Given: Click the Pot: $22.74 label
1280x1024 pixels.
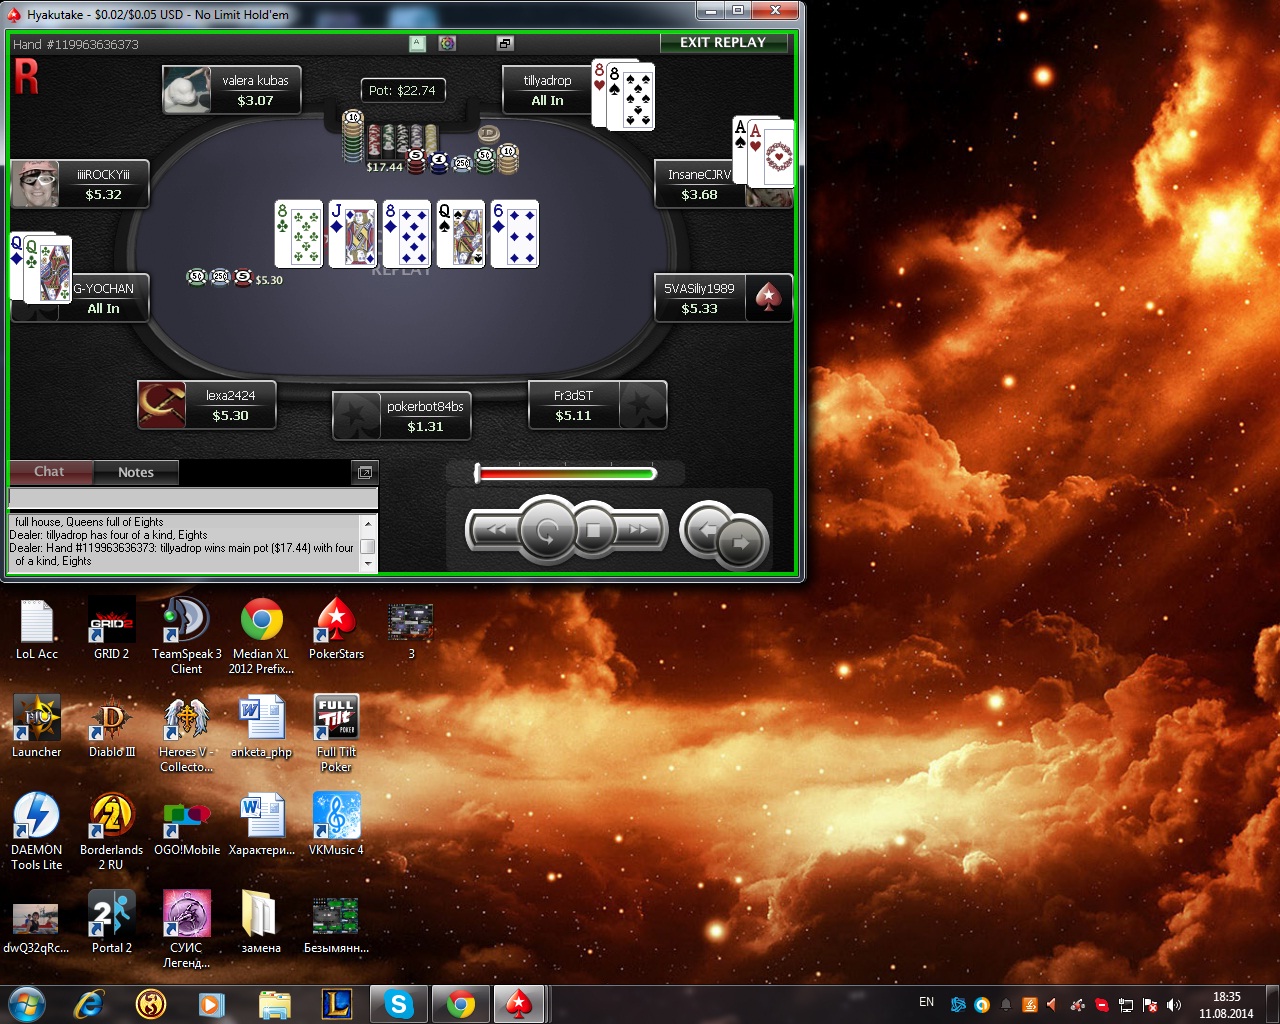Looking at the screenshot, I should (x=402, y=90).
